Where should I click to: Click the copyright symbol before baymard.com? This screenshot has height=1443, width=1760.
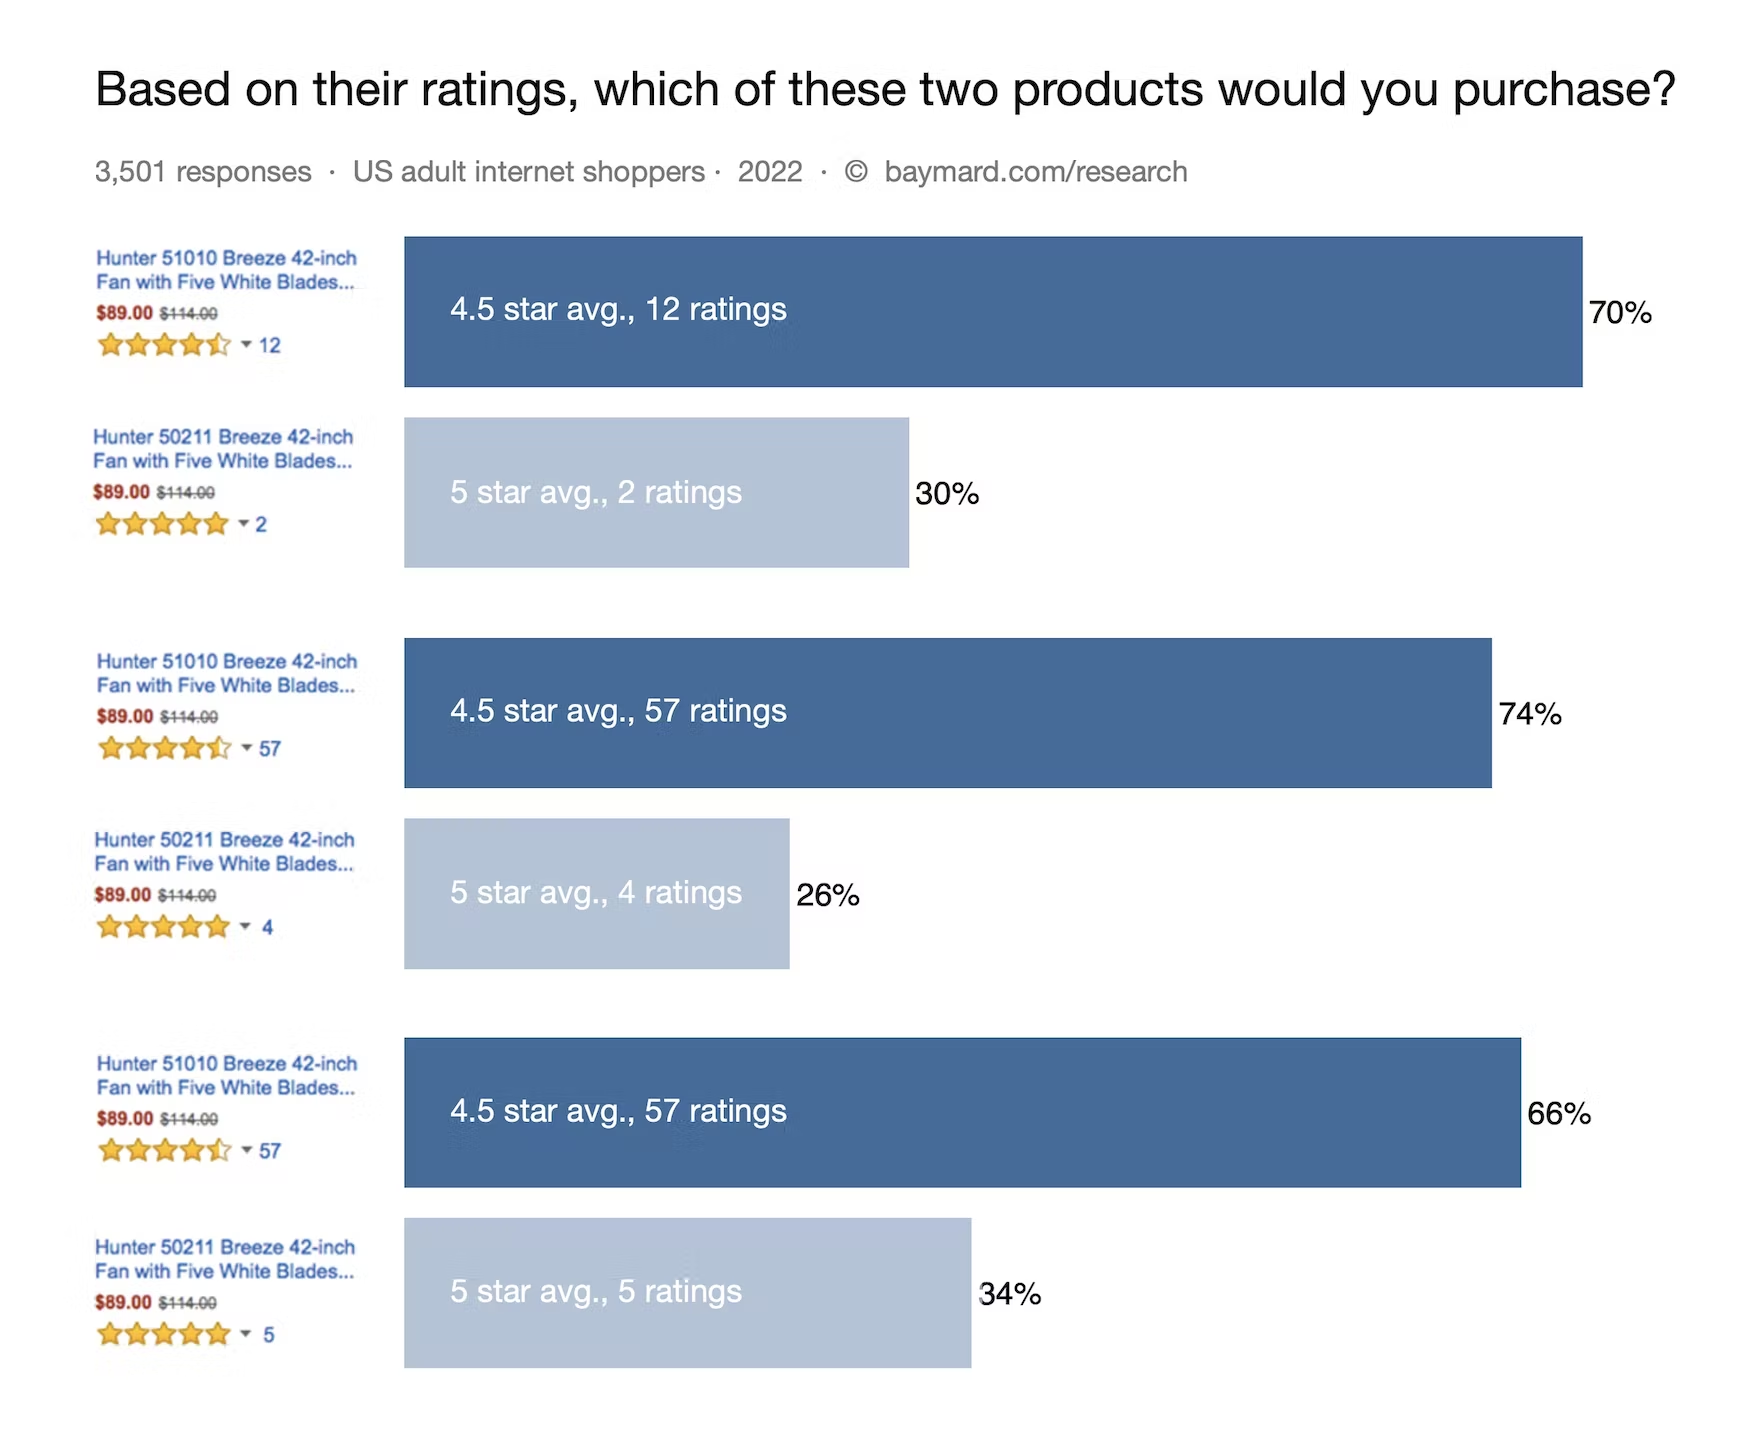(856, 172)
